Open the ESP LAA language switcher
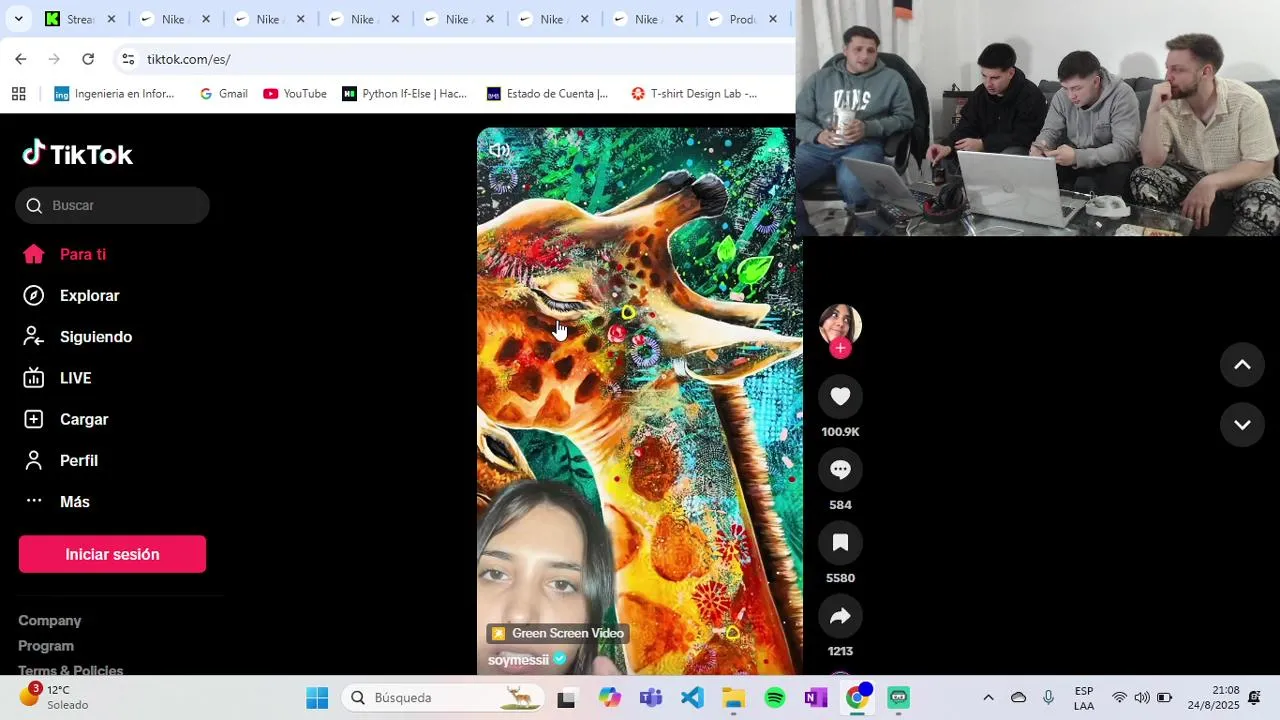This screenshot has height=720, width=1280. [x=1084, y=698]
